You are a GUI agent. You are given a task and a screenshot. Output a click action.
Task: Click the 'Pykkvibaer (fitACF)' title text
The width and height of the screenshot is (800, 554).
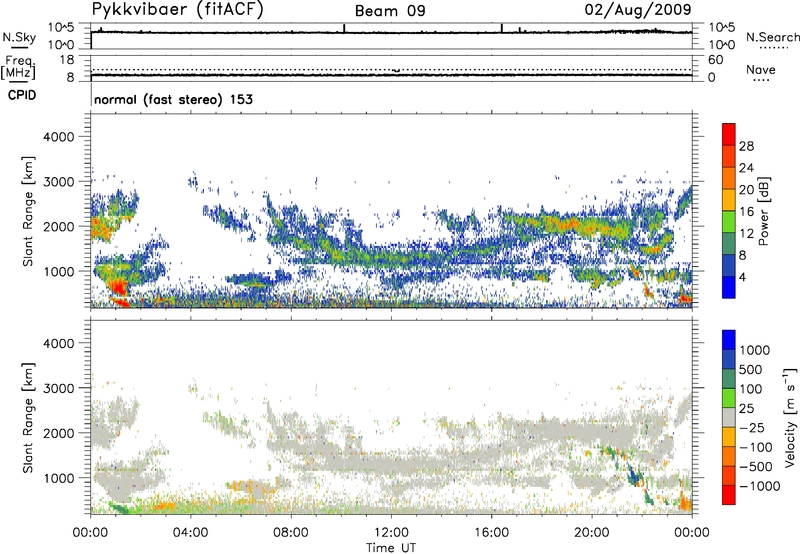coord(178,10)
